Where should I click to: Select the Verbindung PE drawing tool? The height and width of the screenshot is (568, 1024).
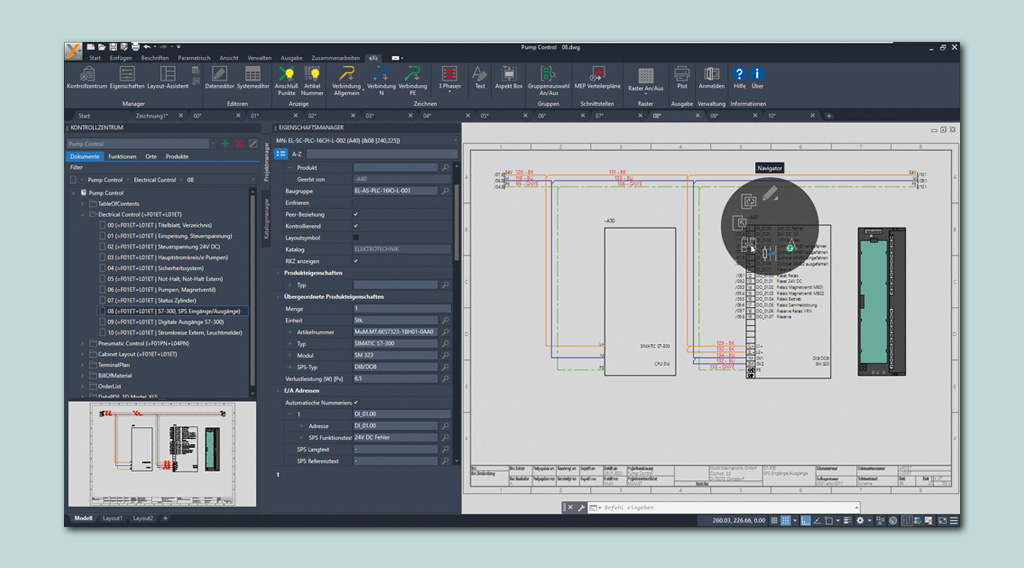412,75
